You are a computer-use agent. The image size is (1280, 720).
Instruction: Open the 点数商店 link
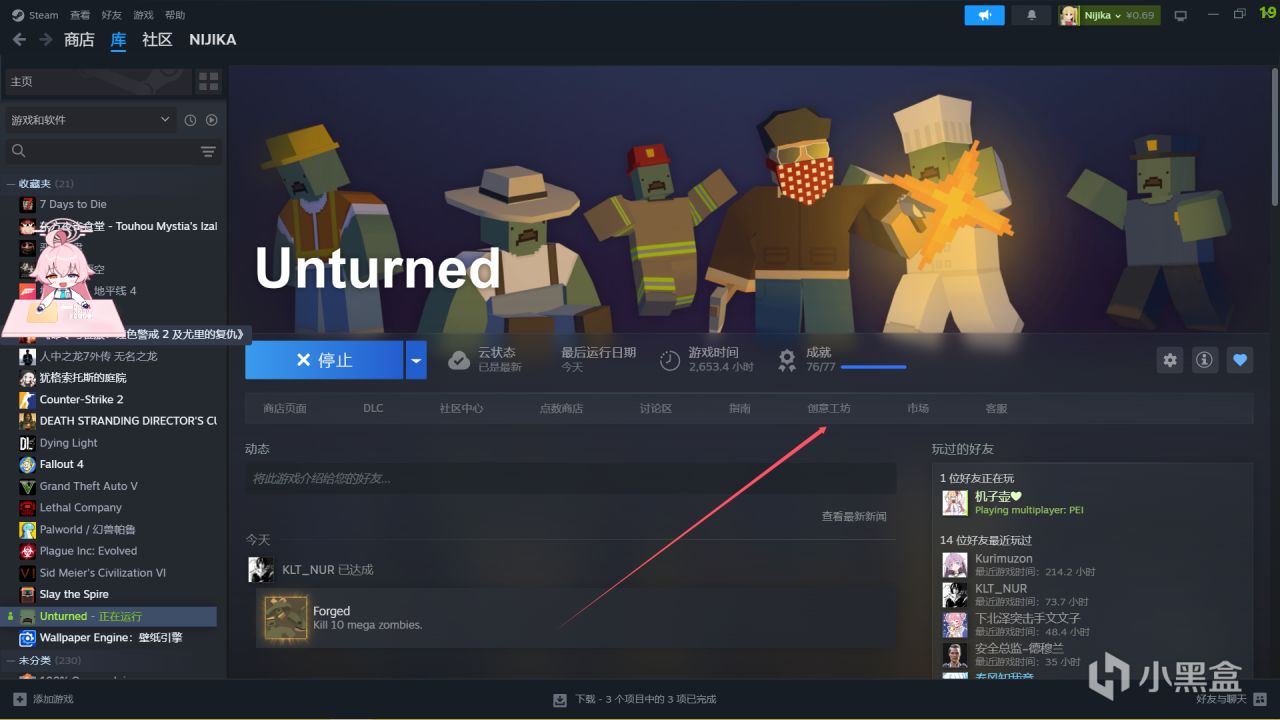[x=561, y=409]
